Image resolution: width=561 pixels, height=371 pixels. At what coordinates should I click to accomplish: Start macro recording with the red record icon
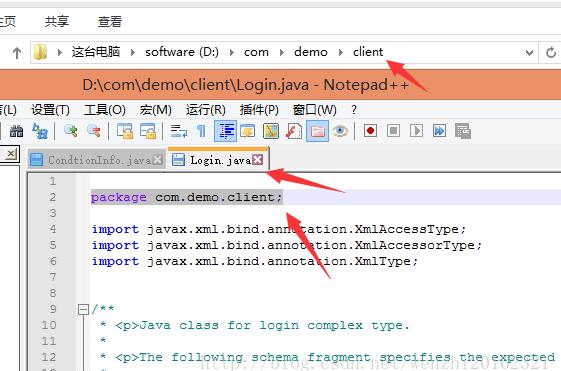pos(370,131)
